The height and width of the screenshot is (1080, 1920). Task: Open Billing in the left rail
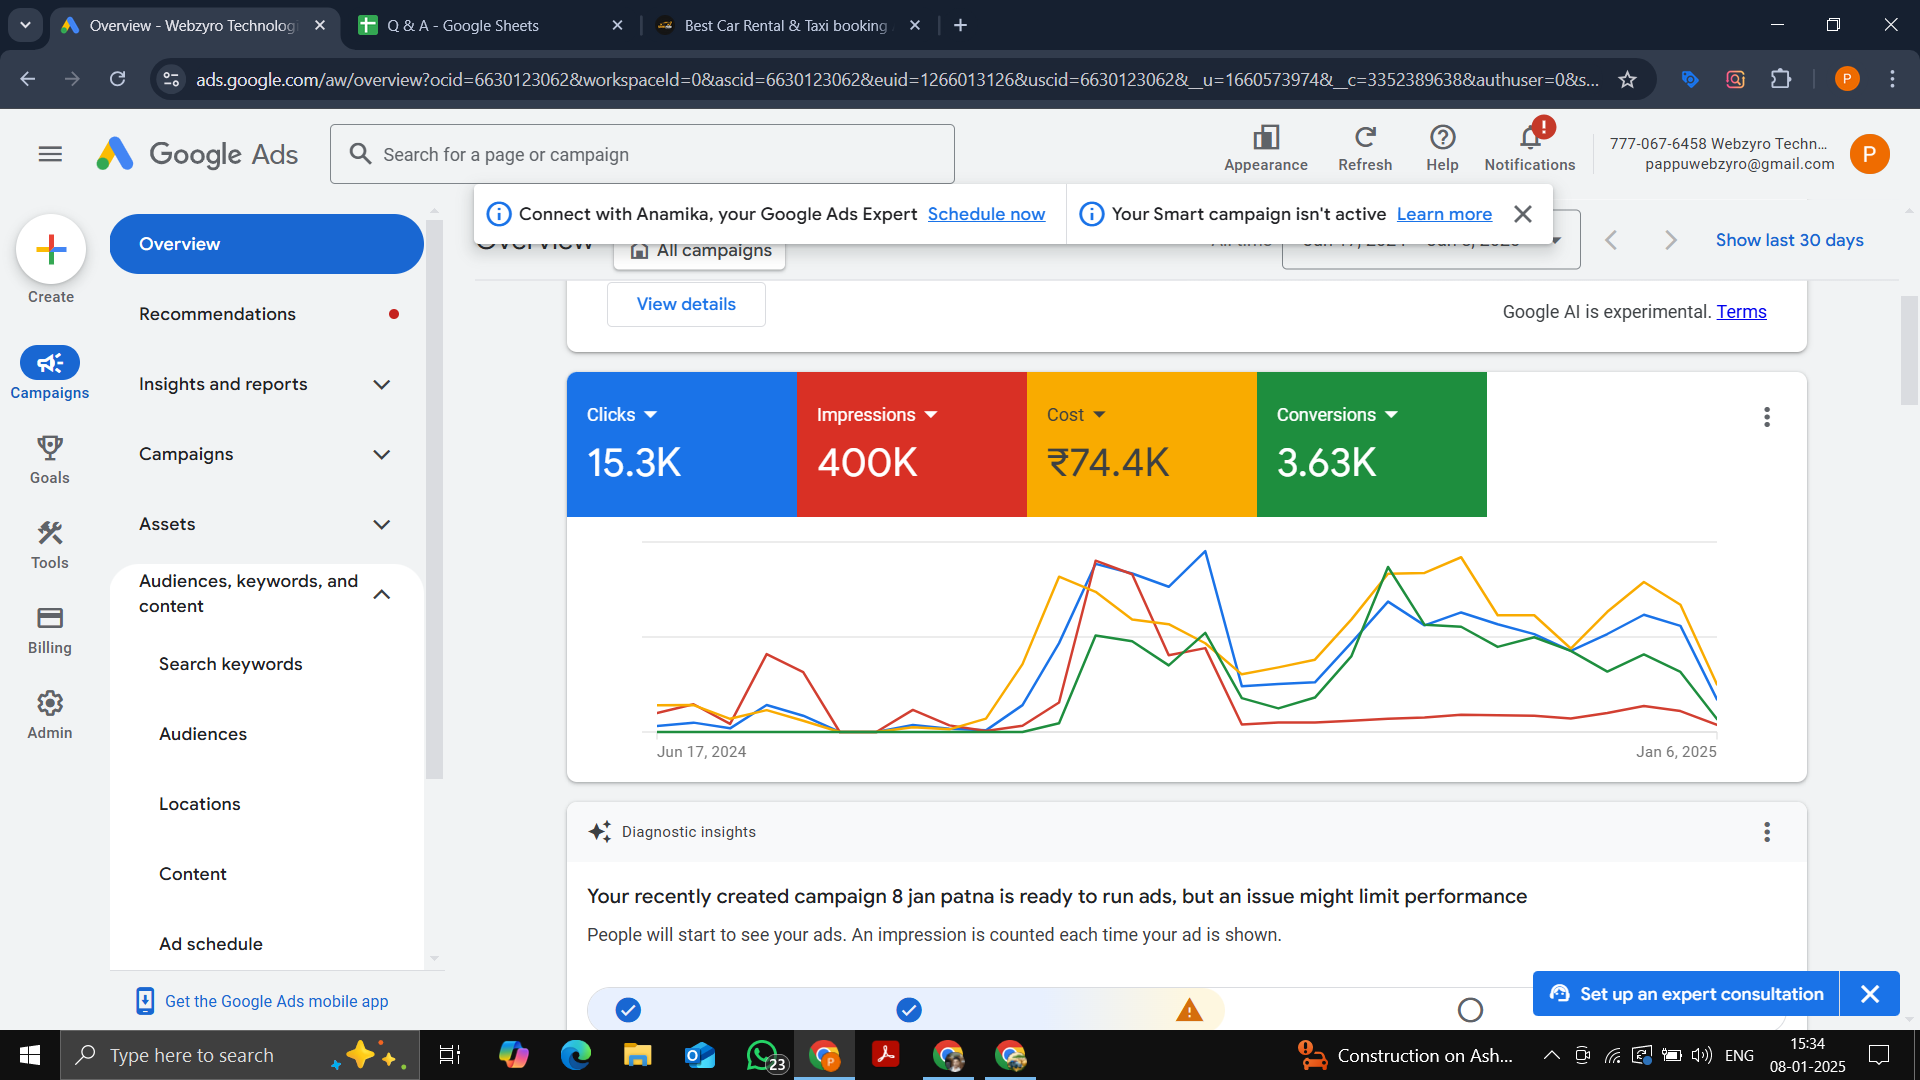click(50, 630)
